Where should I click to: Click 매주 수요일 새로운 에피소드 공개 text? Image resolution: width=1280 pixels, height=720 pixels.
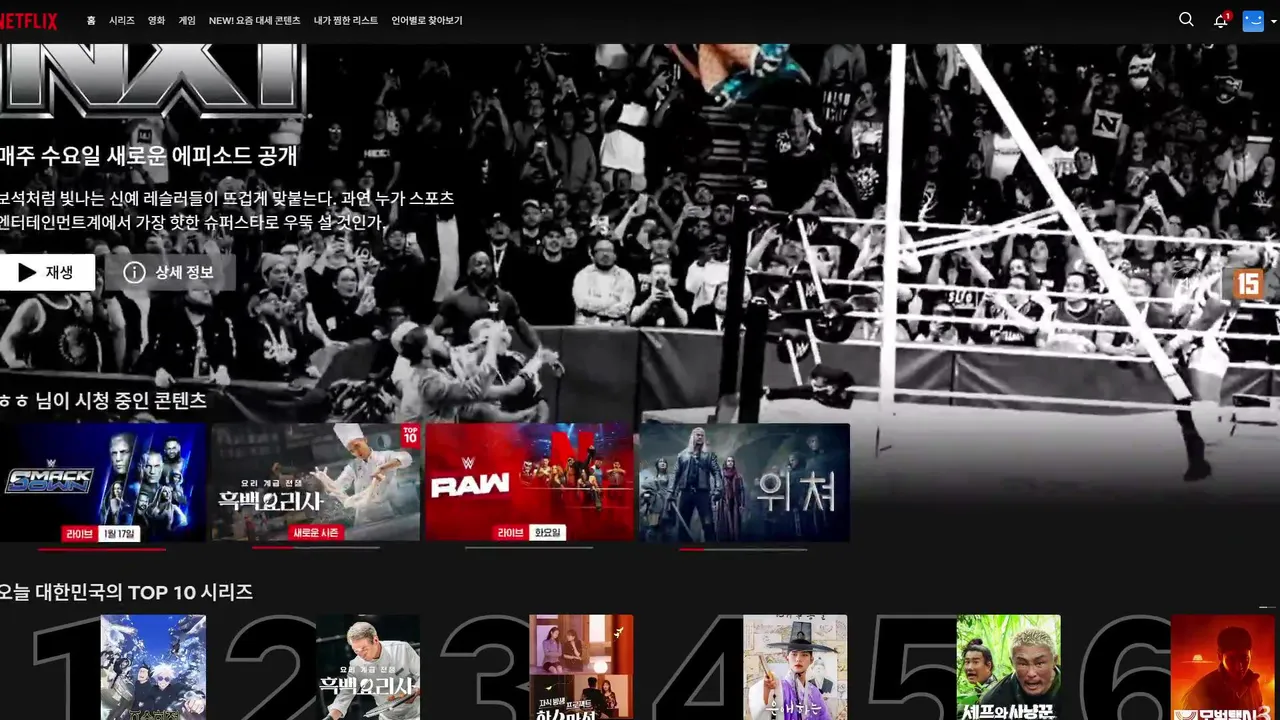(x=148, y=156)
